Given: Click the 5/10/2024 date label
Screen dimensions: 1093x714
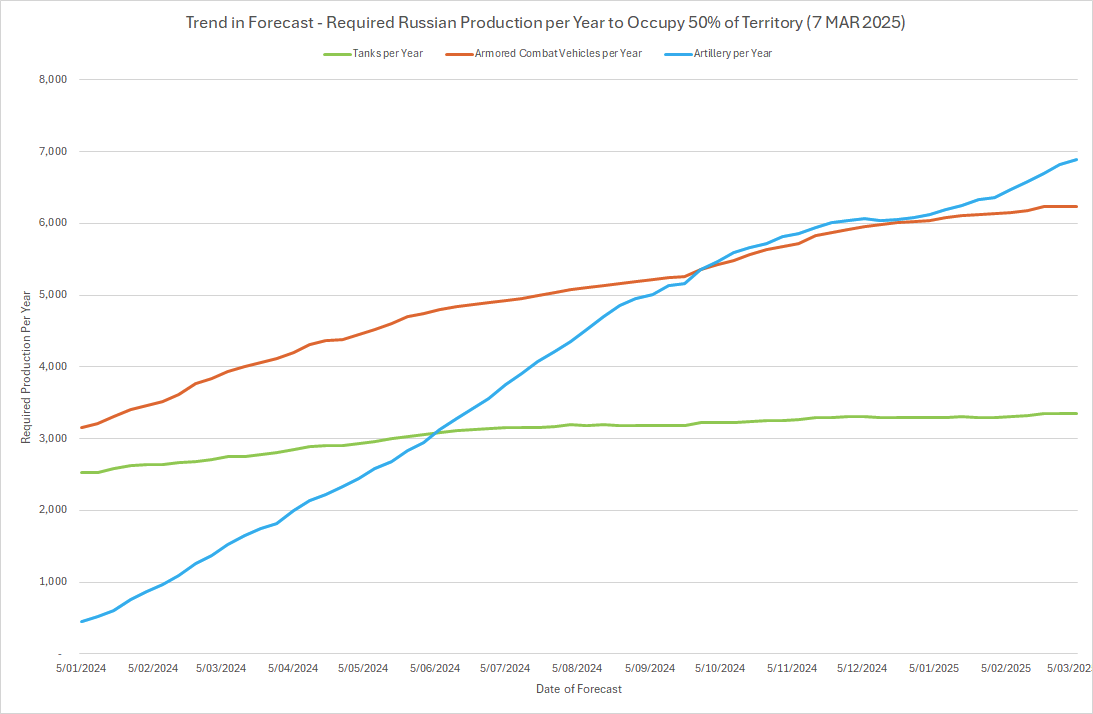Looking at the screenshot, I should [x=720, y=668].
